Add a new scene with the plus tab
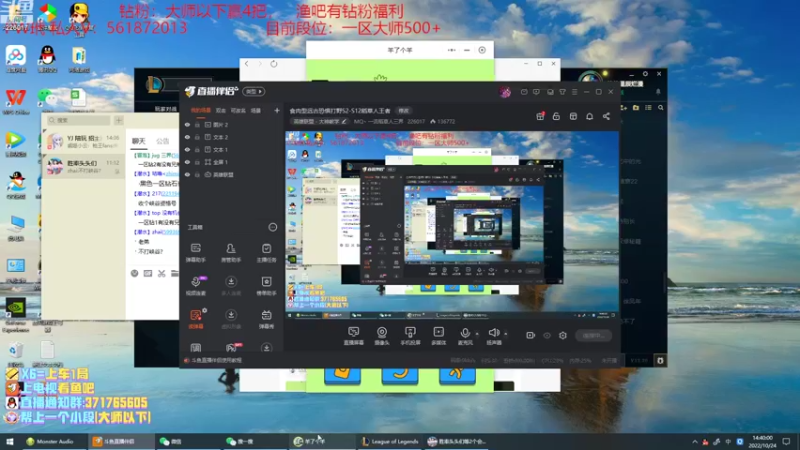The height and width of the screenshot is (450, 800). coord(277,110)
